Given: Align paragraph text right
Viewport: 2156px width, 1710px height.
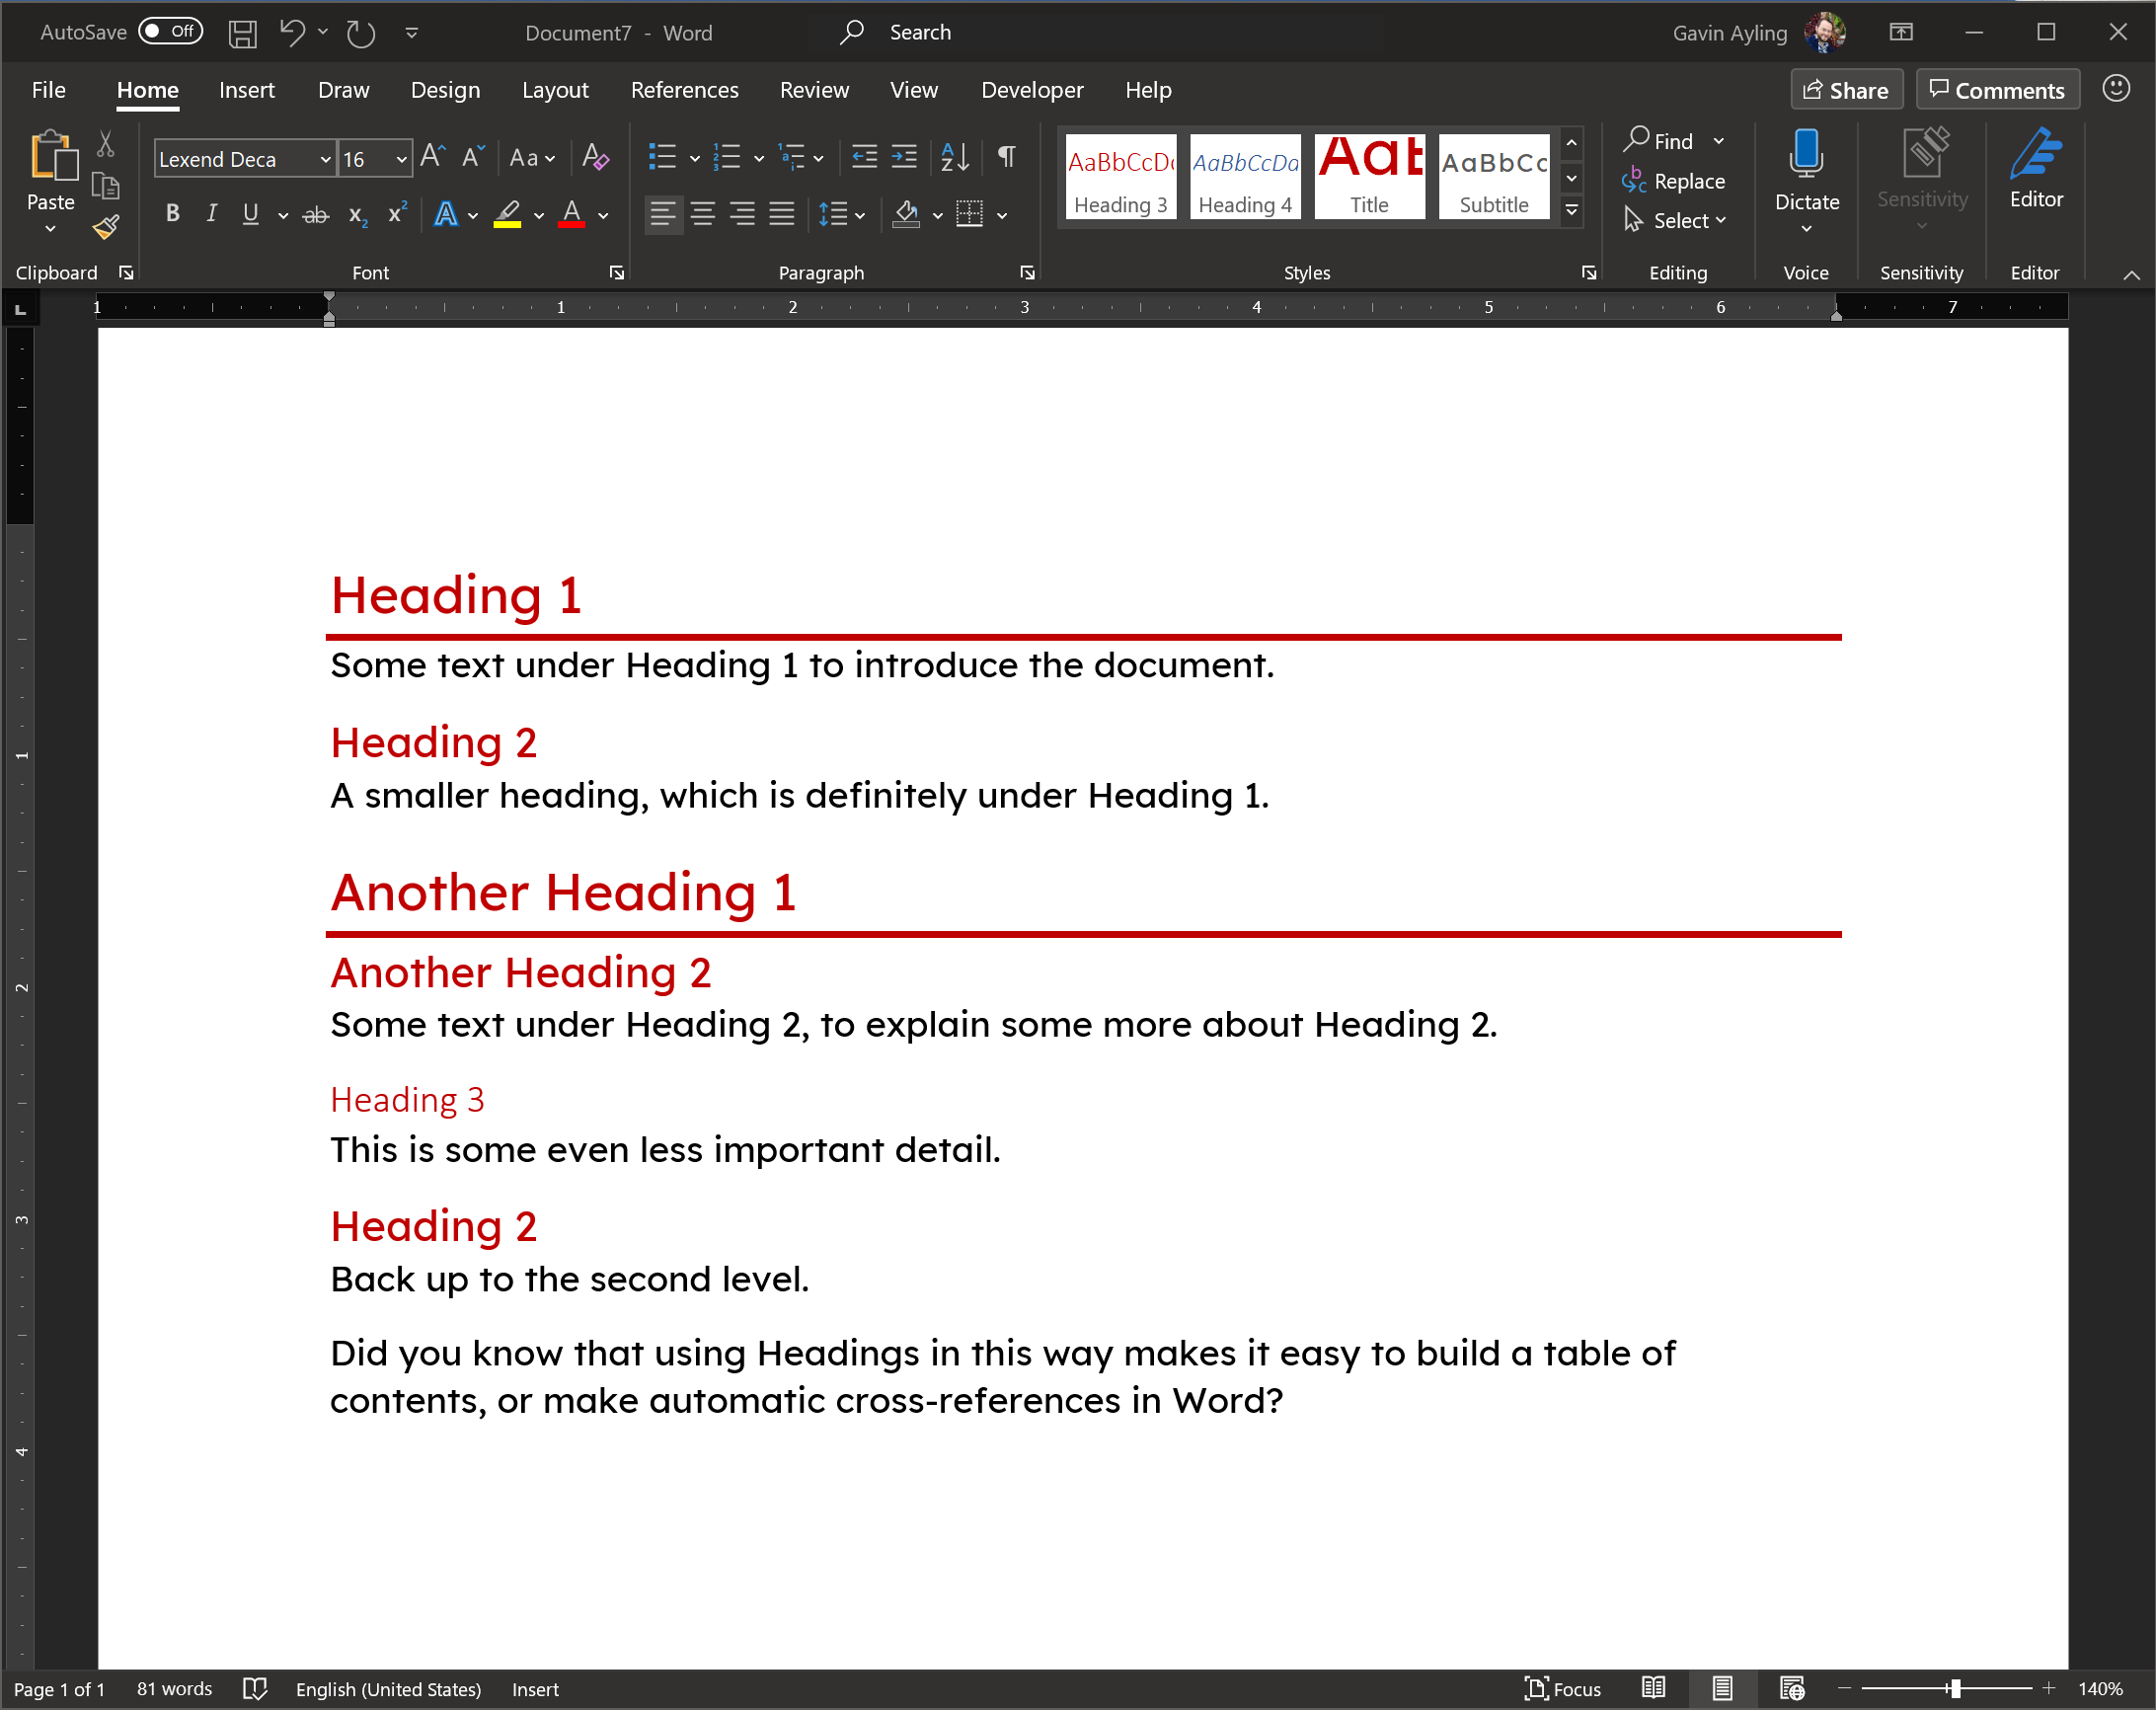Looking at the screenshot, I should pyautogui.click(x=742, y=214).
